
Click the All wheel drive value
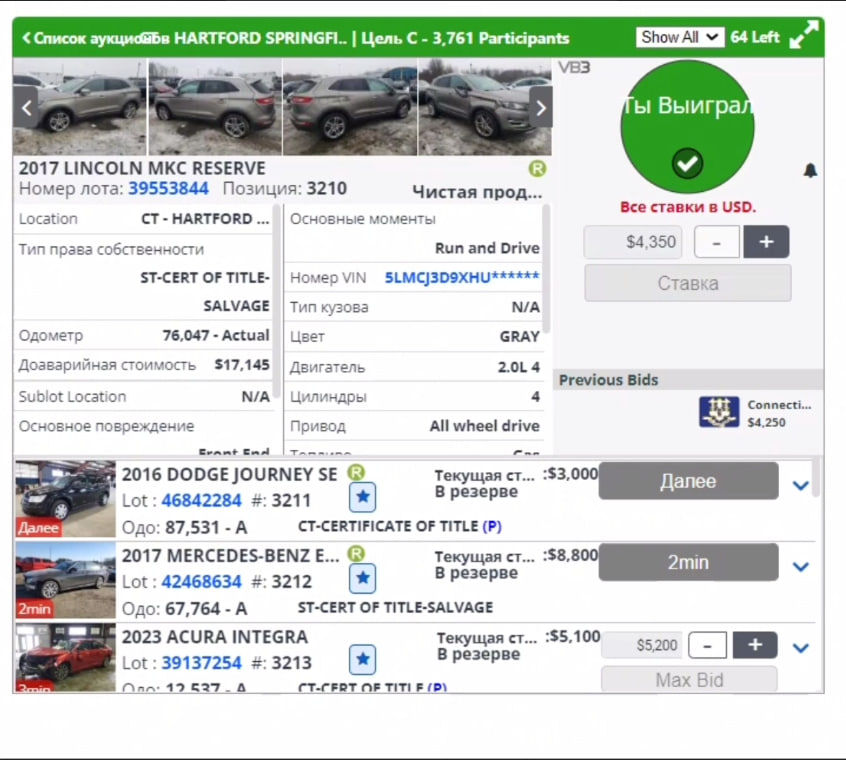(x=485, y=426)
